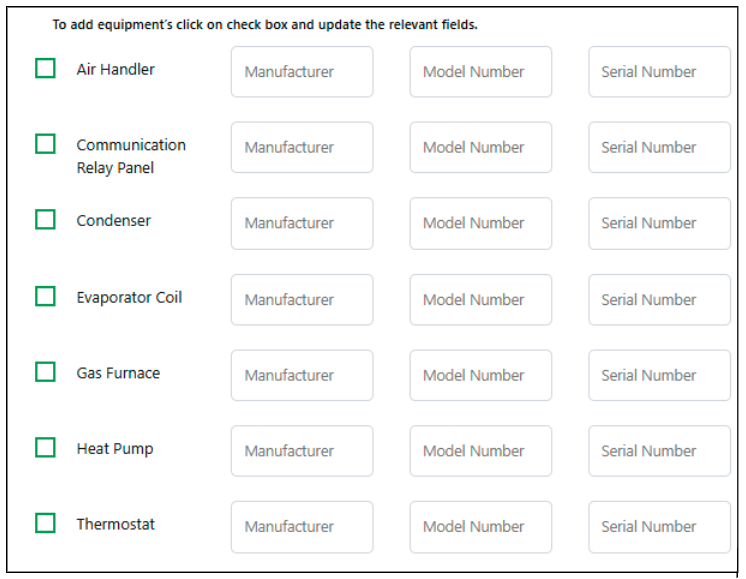The width and height of the screenshot is (746, 579).
Task: Focus the Gas Furnace Manufacturer field
Action: 301,375
